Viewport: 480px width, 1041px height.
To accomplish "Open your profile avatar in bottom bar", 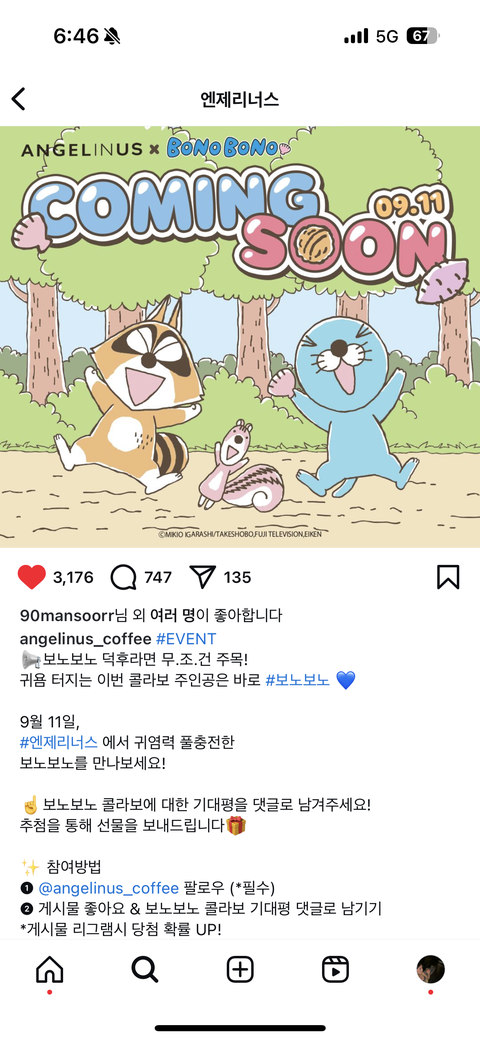I will (x=430, y=969).
